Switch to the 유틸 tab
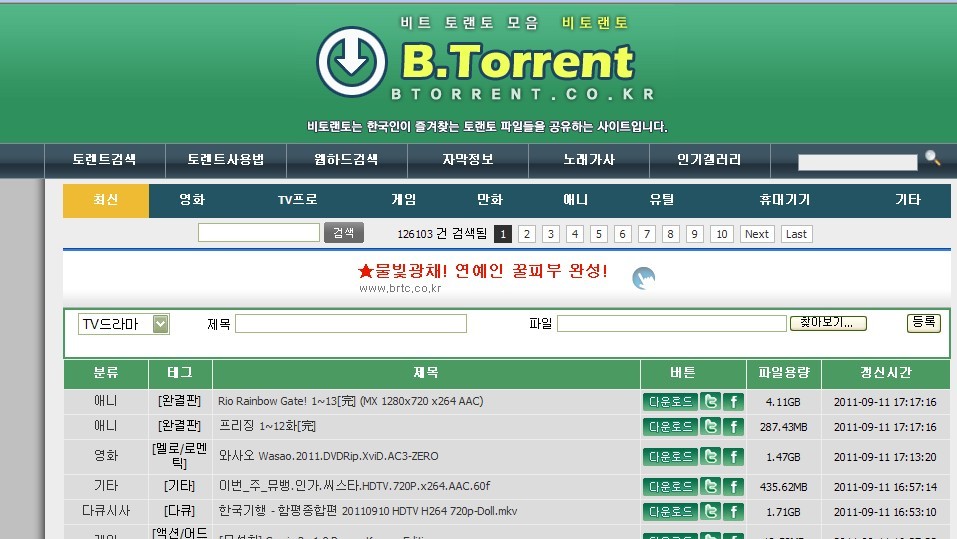 click(x=662, y=200)
